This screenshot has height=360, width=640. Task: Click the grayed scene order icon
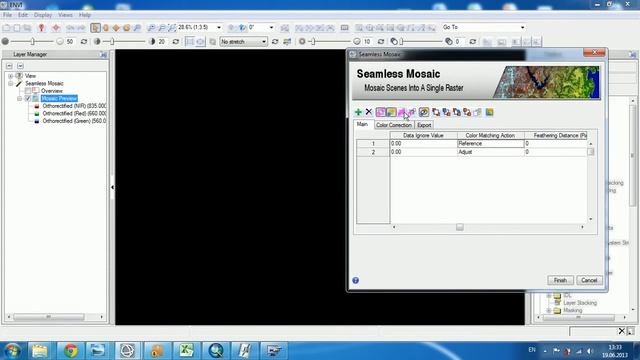(477, 112)
